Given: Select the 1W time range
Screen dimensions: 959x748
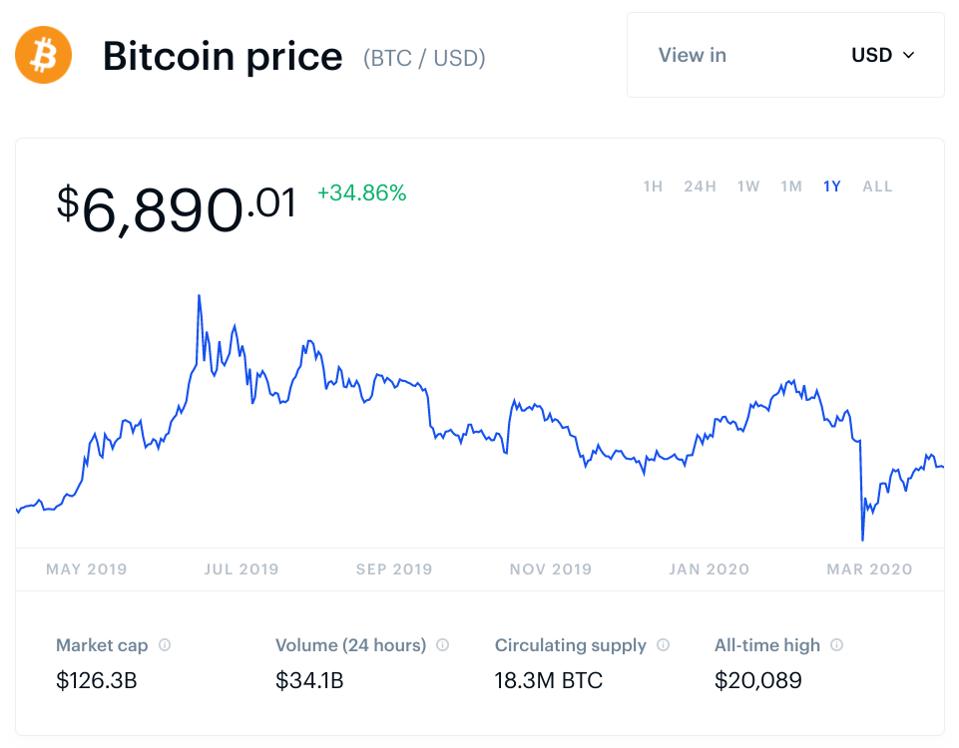Looking at the screenshot, I should (748, 186).
